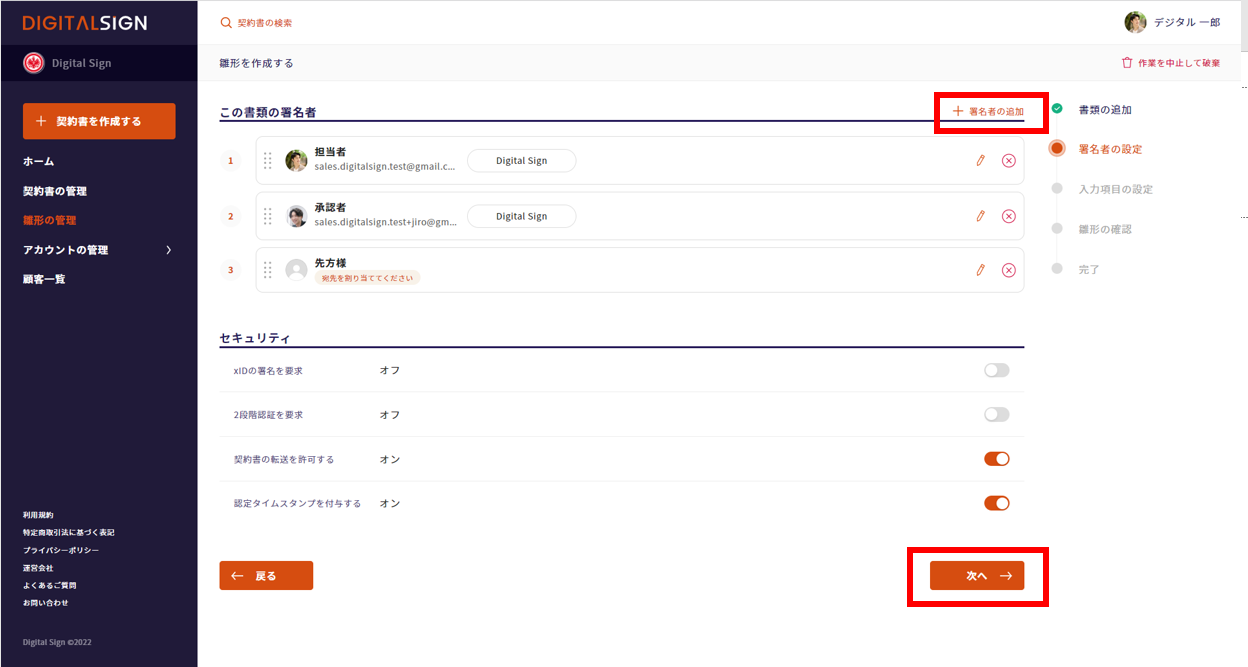The width and height of the screenshot is (1248, 667).
Task: Enable the xIDの署名を要求 toggle
Action: 996,370
